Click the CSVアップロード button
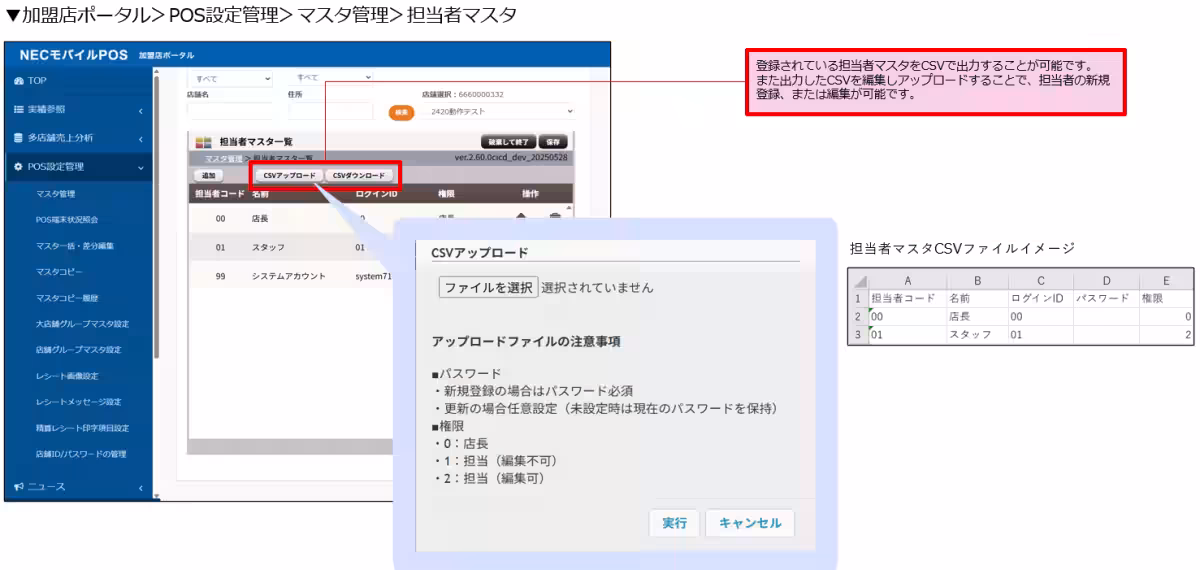The width and height of the screenshot is (1200, 570). coord(288,175)
